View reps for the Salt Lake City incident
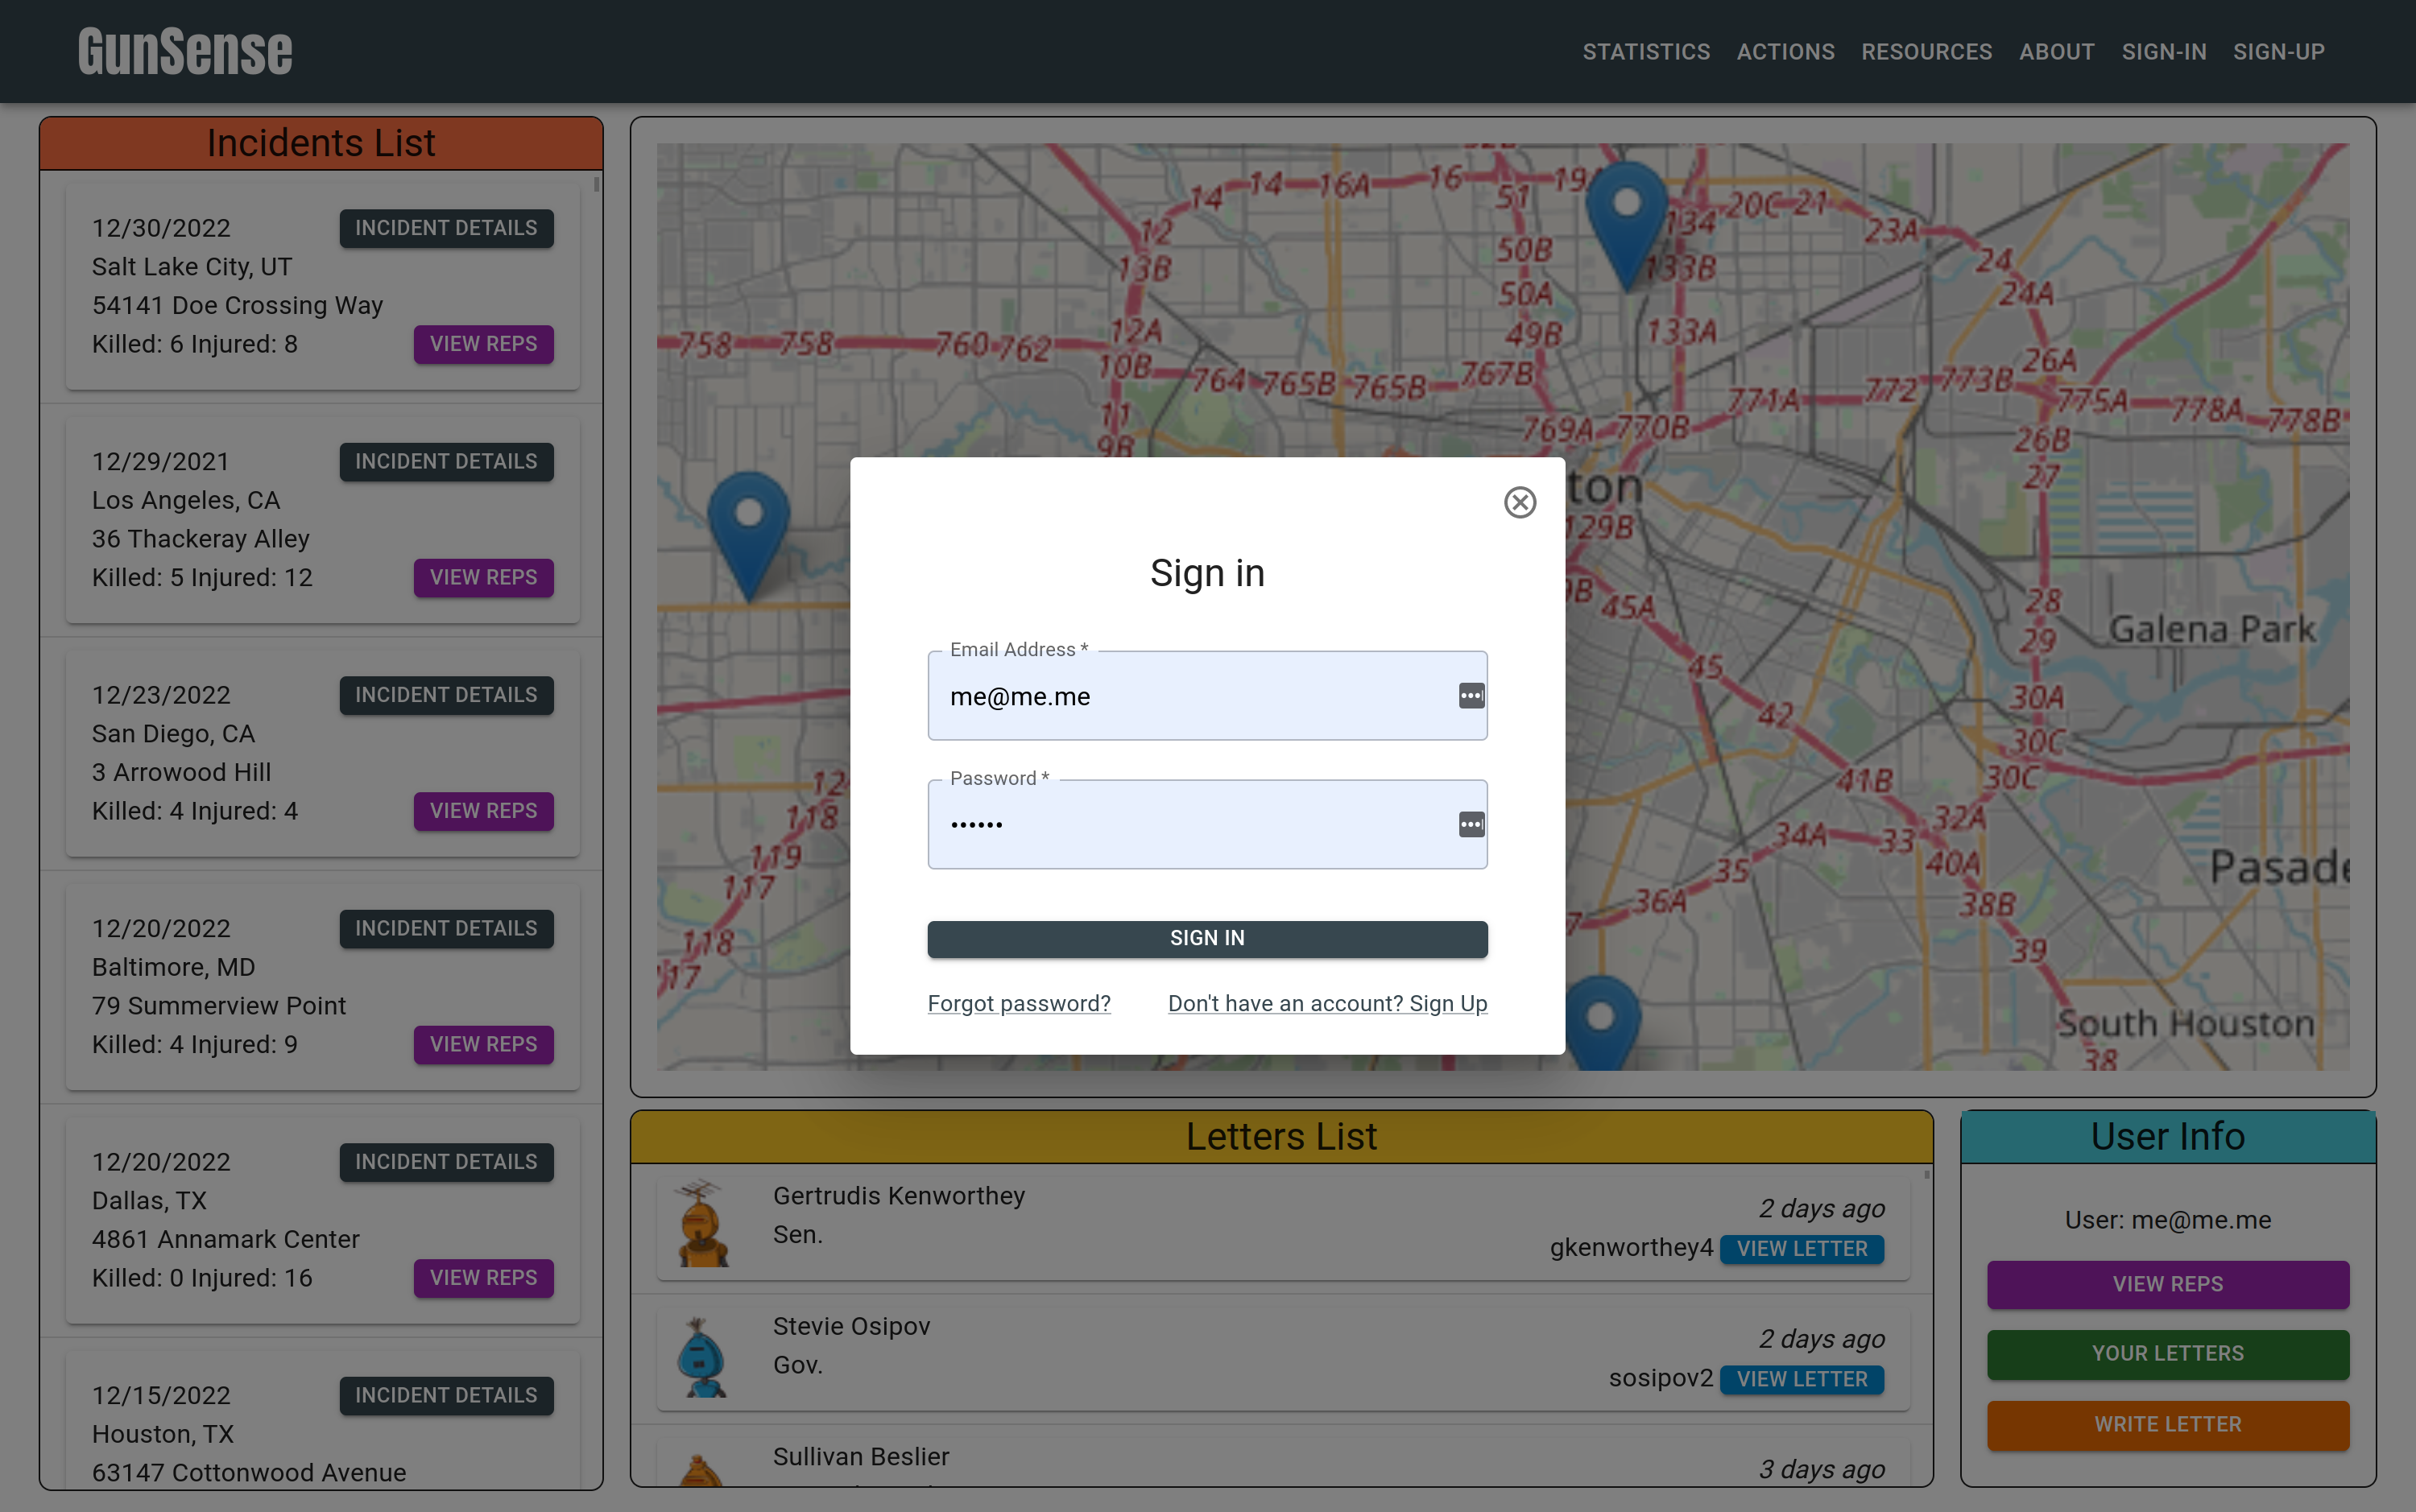 [483, 344]
